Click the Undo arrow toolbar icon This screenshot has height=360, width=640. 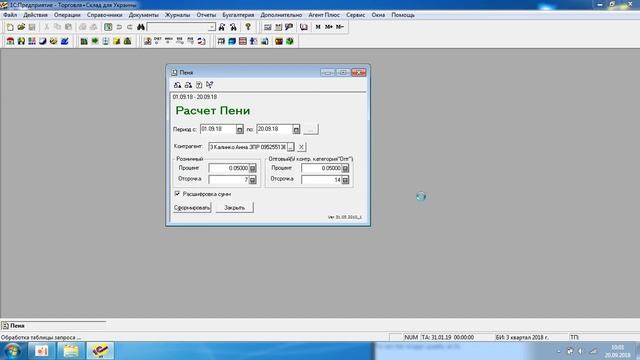(119, 27)
